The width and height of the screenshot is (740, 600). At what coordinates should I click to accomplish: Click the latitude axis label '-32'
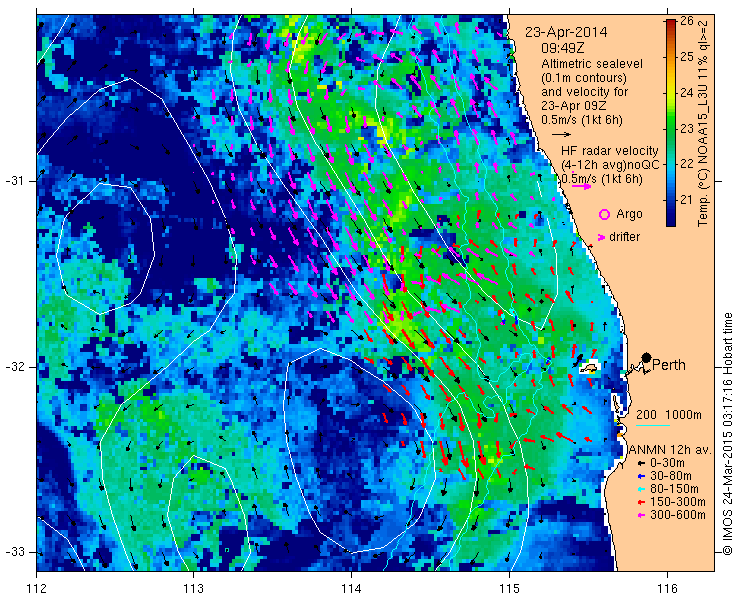coord(14,367)
